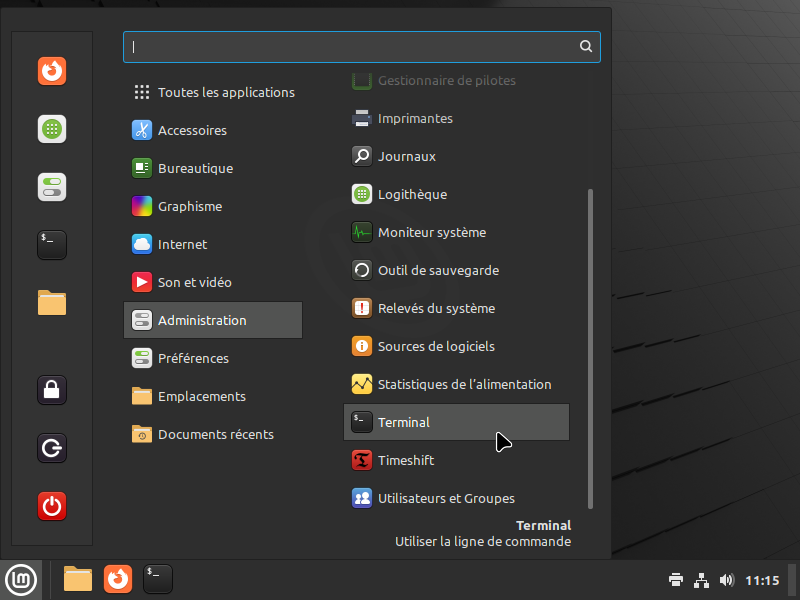Open system settings toggle icon in sidebar
Viewport: 800px width, 600px height.
pos(52,187)
